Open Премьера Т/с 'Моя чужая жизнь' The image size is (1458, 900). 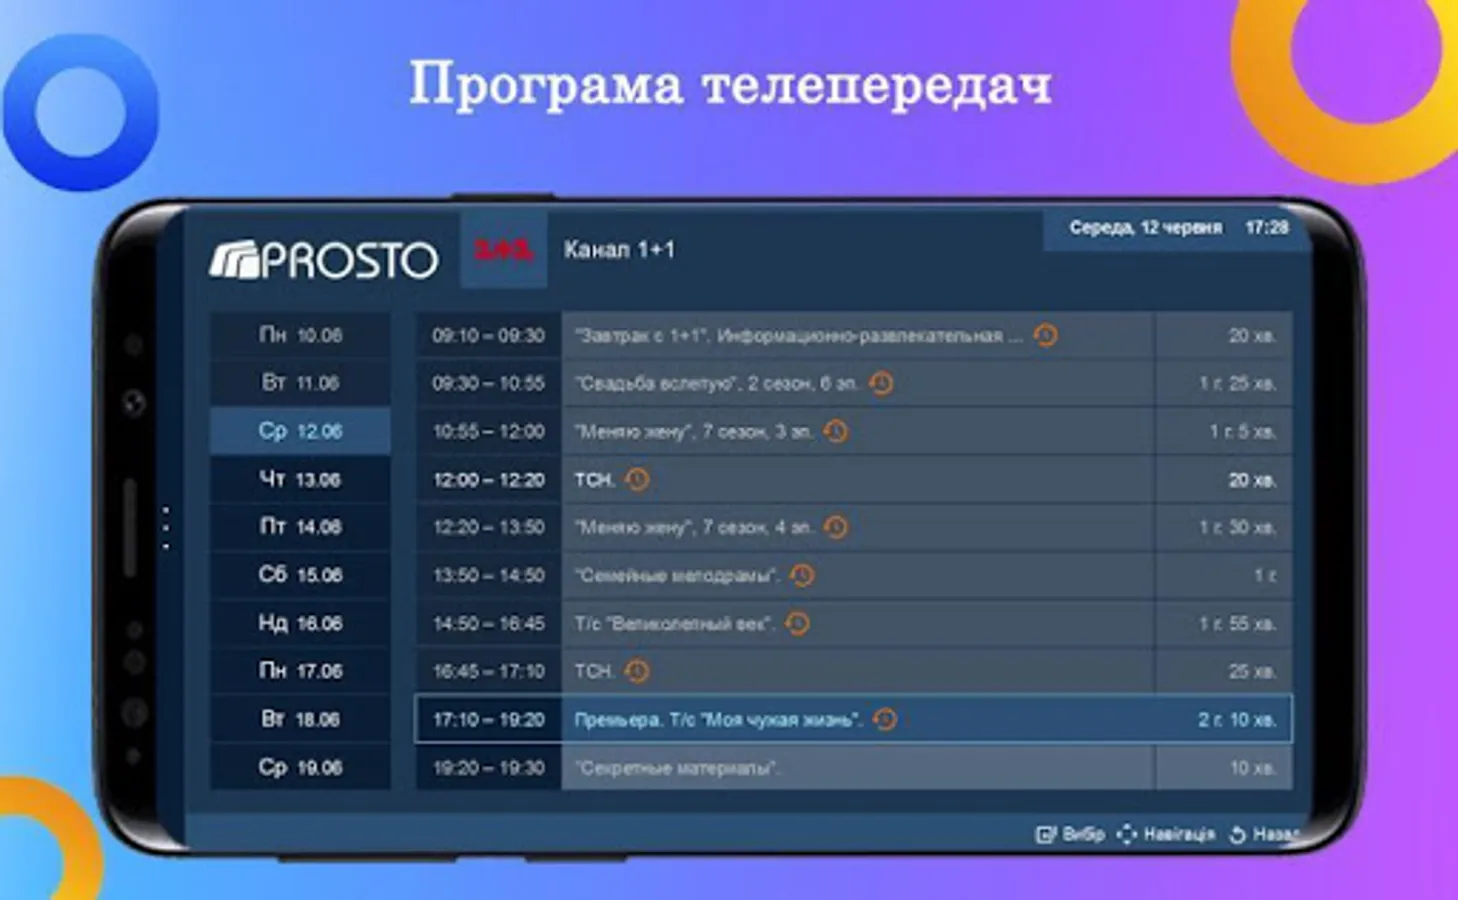[718, 719]
